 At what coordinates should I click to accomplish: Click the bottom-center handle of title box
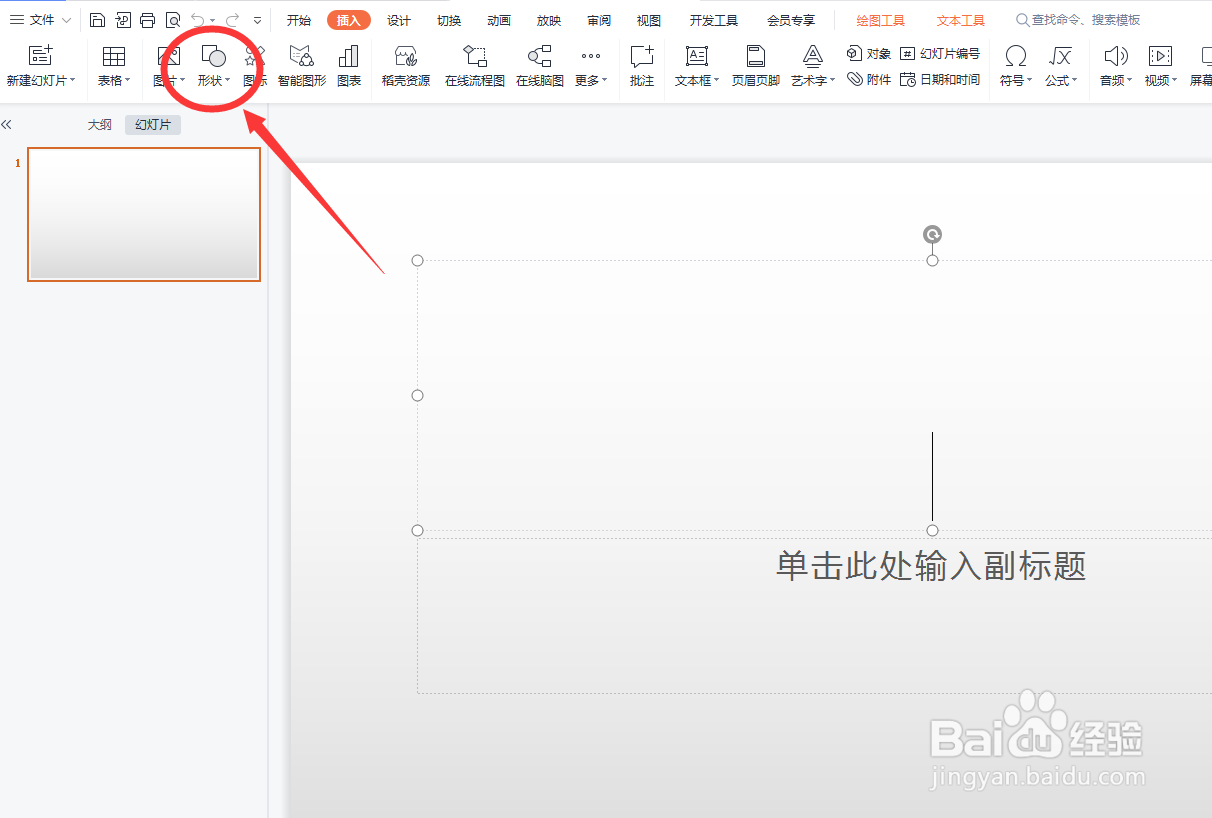(932, 530)
